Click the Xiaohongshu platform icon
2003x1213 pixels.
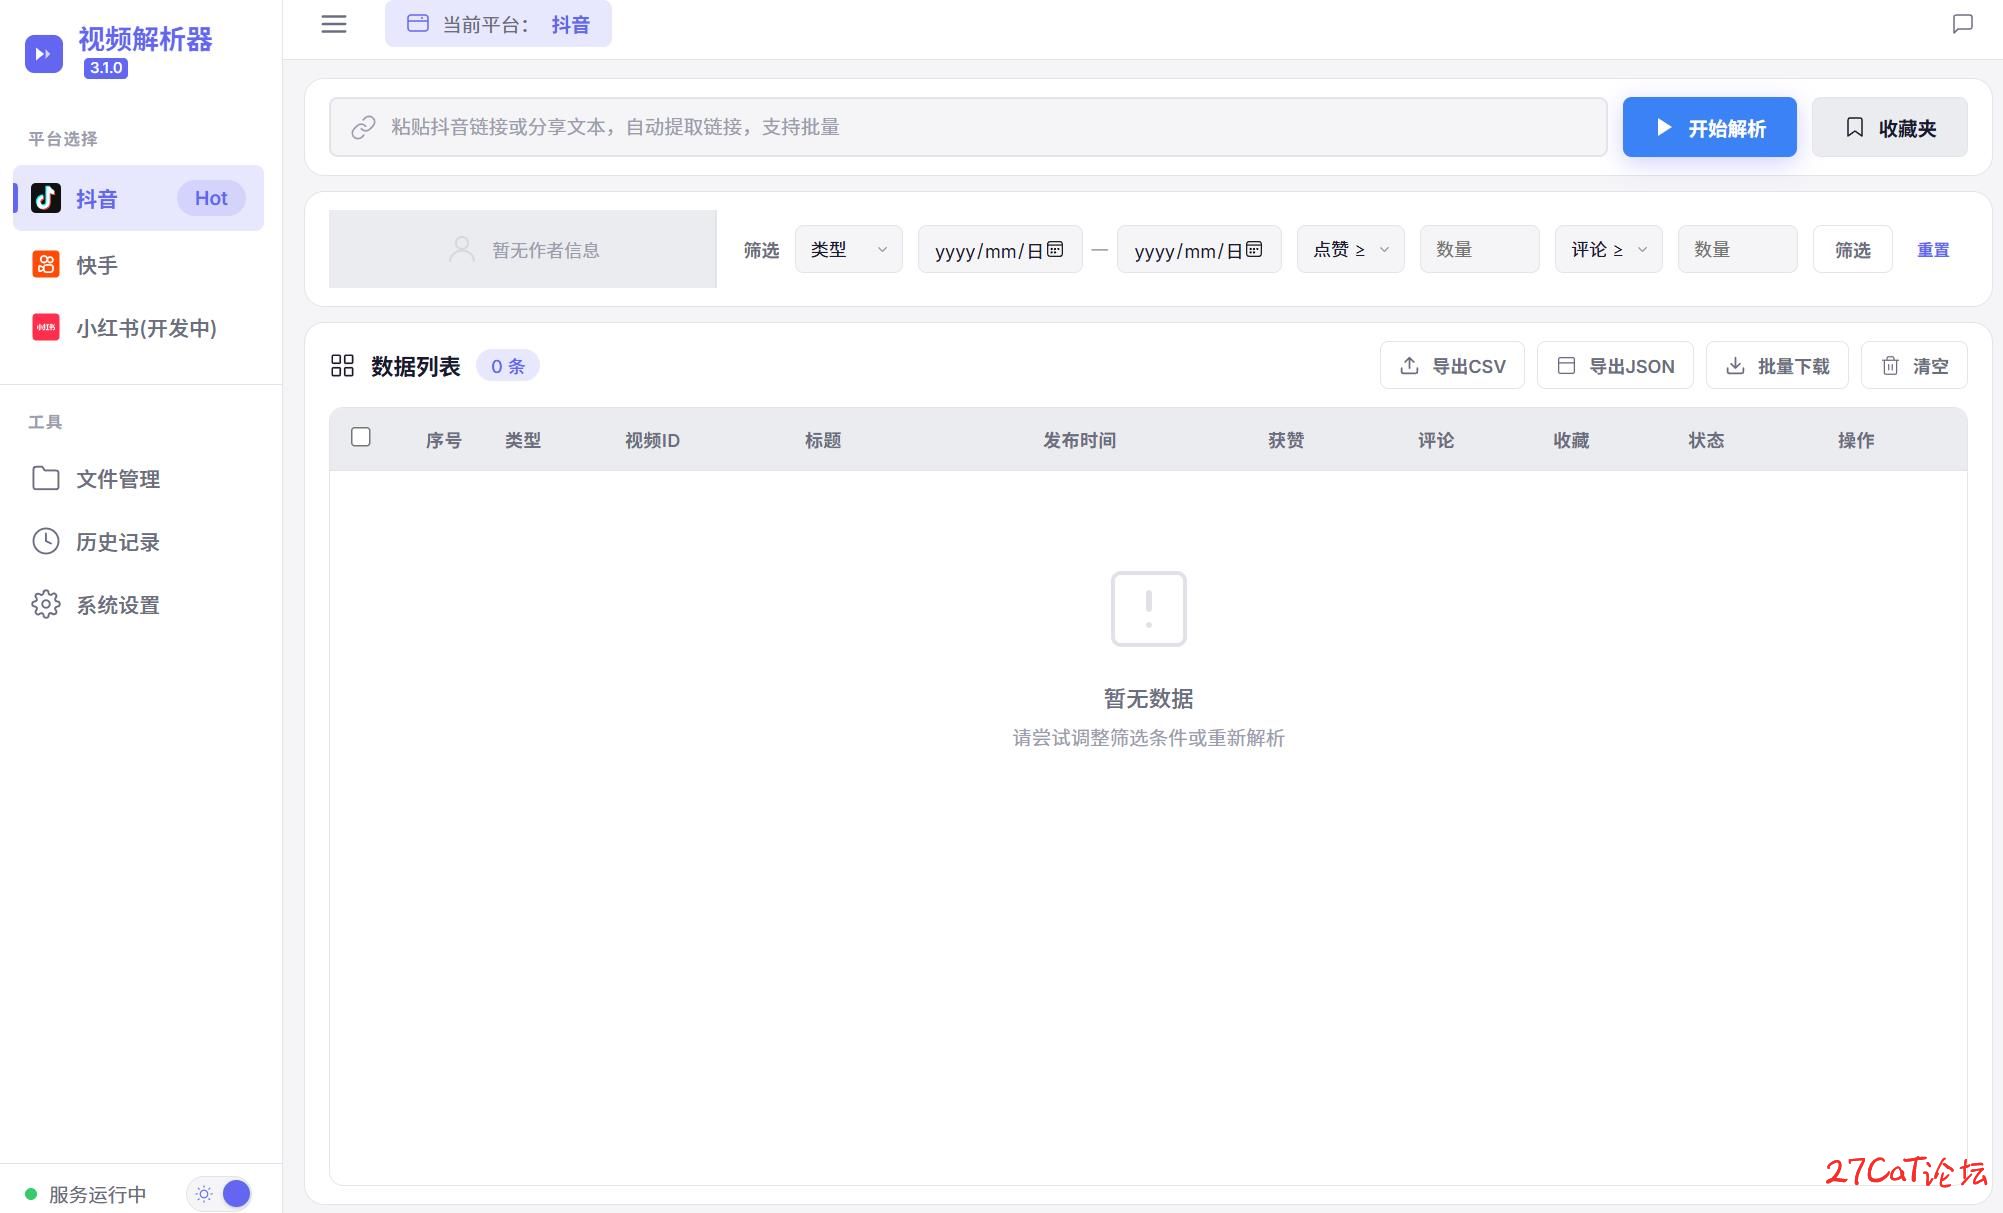[x=46, y=327]
